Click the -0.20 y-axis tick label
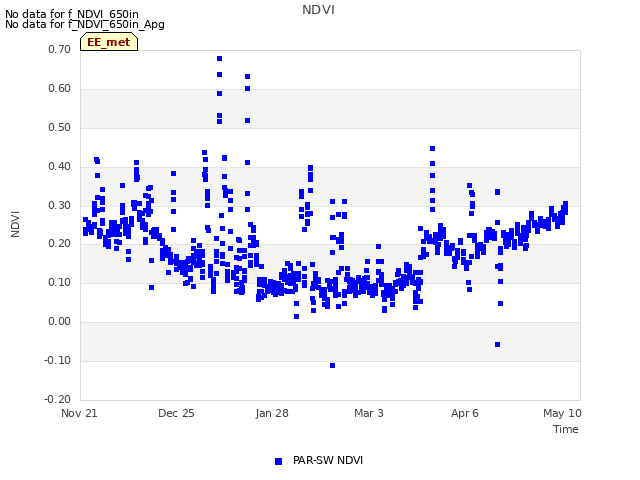The height and width of the screenshot is (480, 640). coord(58,399)
